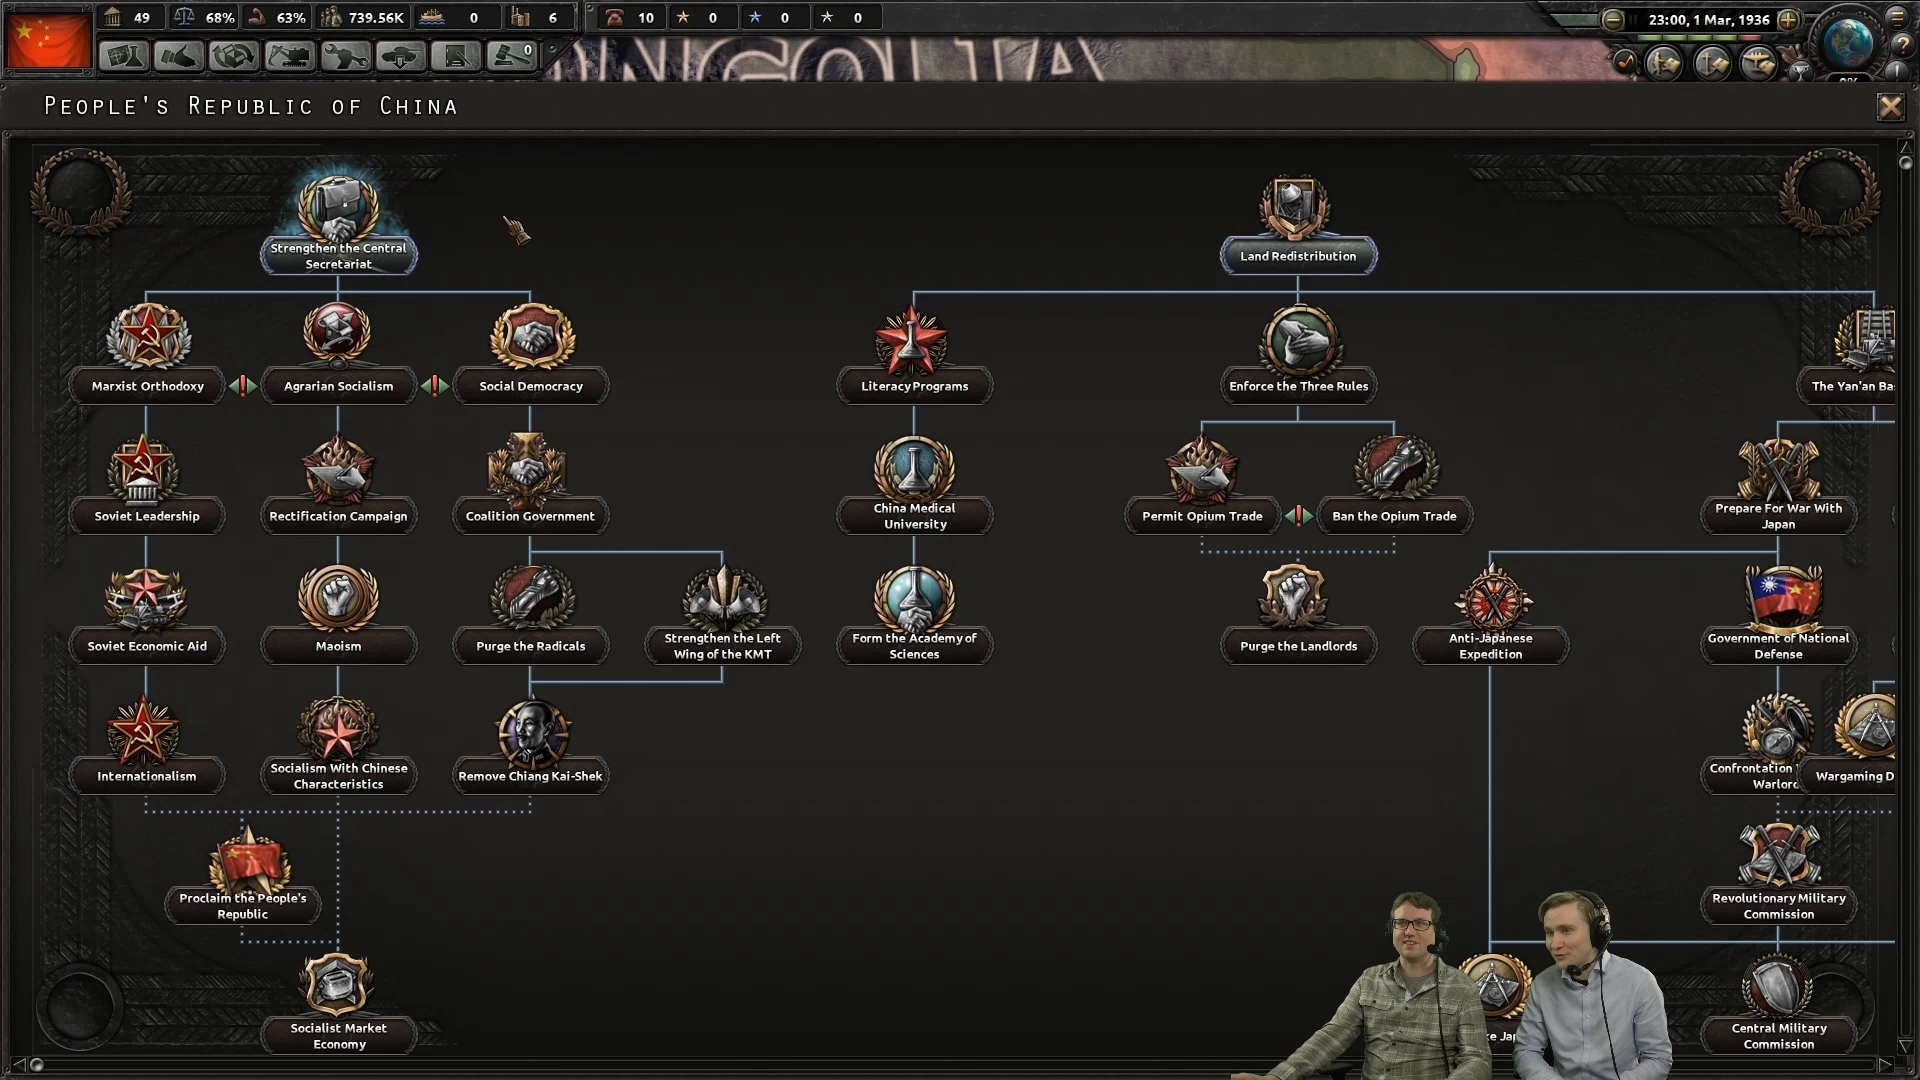
Task: Click the Strengthen the Left Wing of the KMT label
Action: pos(722,646)
